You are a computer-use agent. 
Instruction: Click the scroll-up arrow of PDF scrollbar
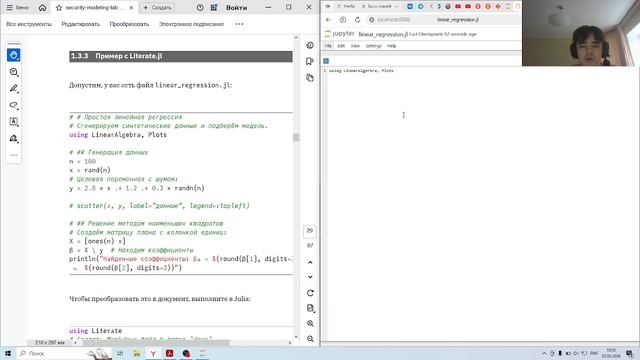296,38
